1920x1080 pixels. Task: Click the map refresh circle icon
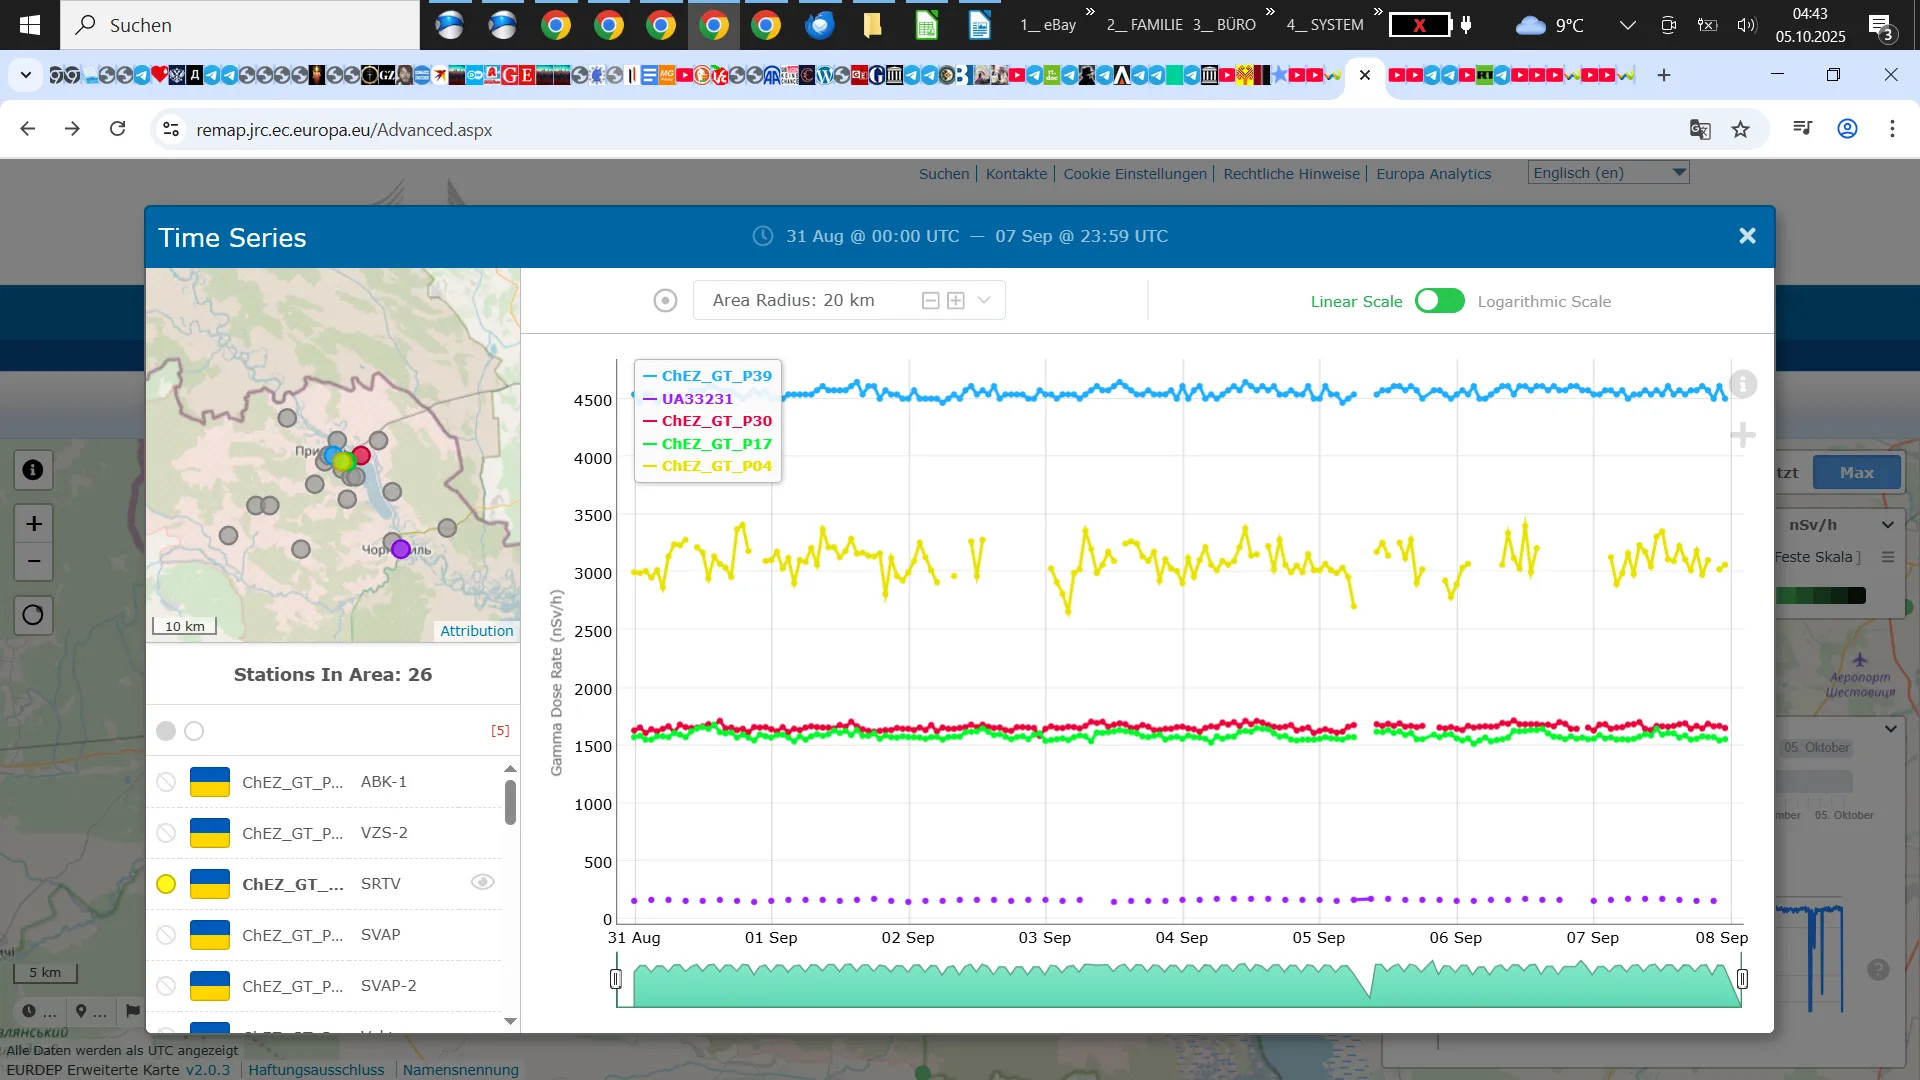pyautogui.click(x=33, y=615)
